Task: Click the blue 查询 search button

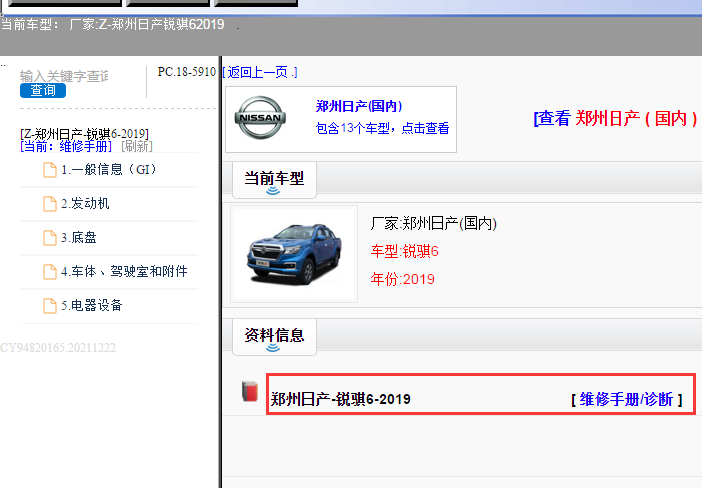Action: 43,90
